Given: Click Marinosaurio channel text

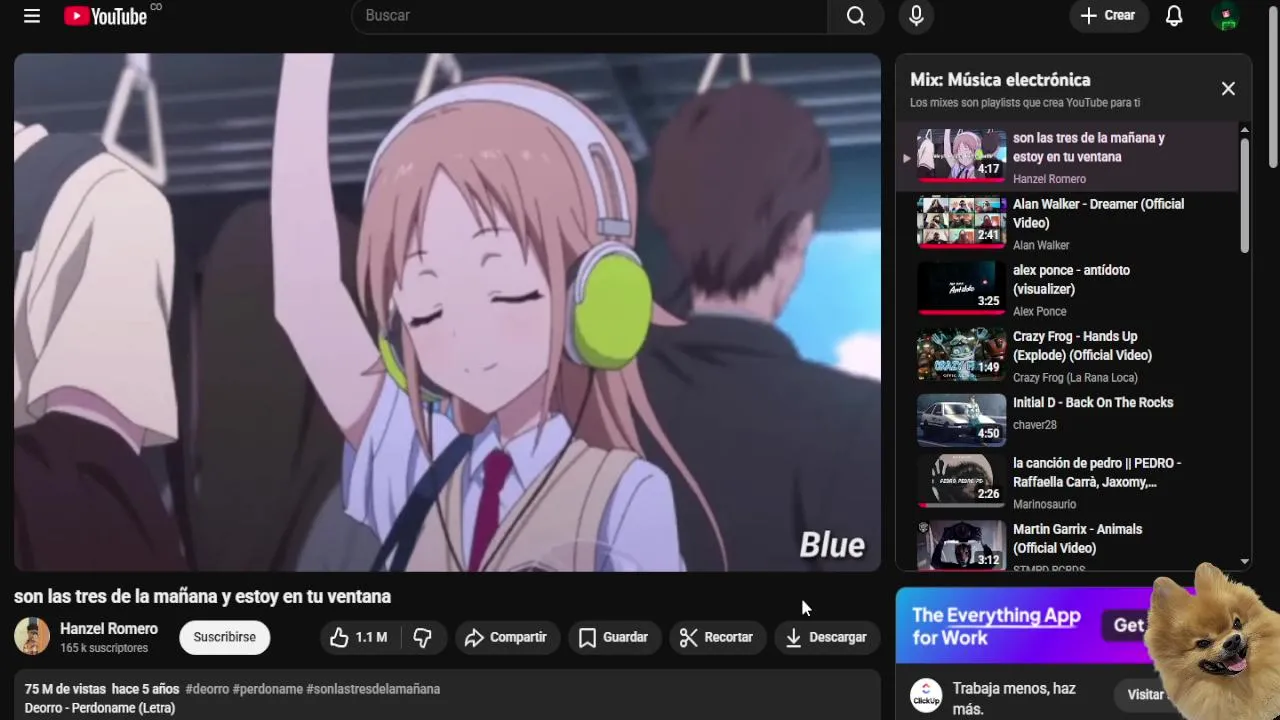Looking at the screenshot, I should click(x=1045, y=504).
